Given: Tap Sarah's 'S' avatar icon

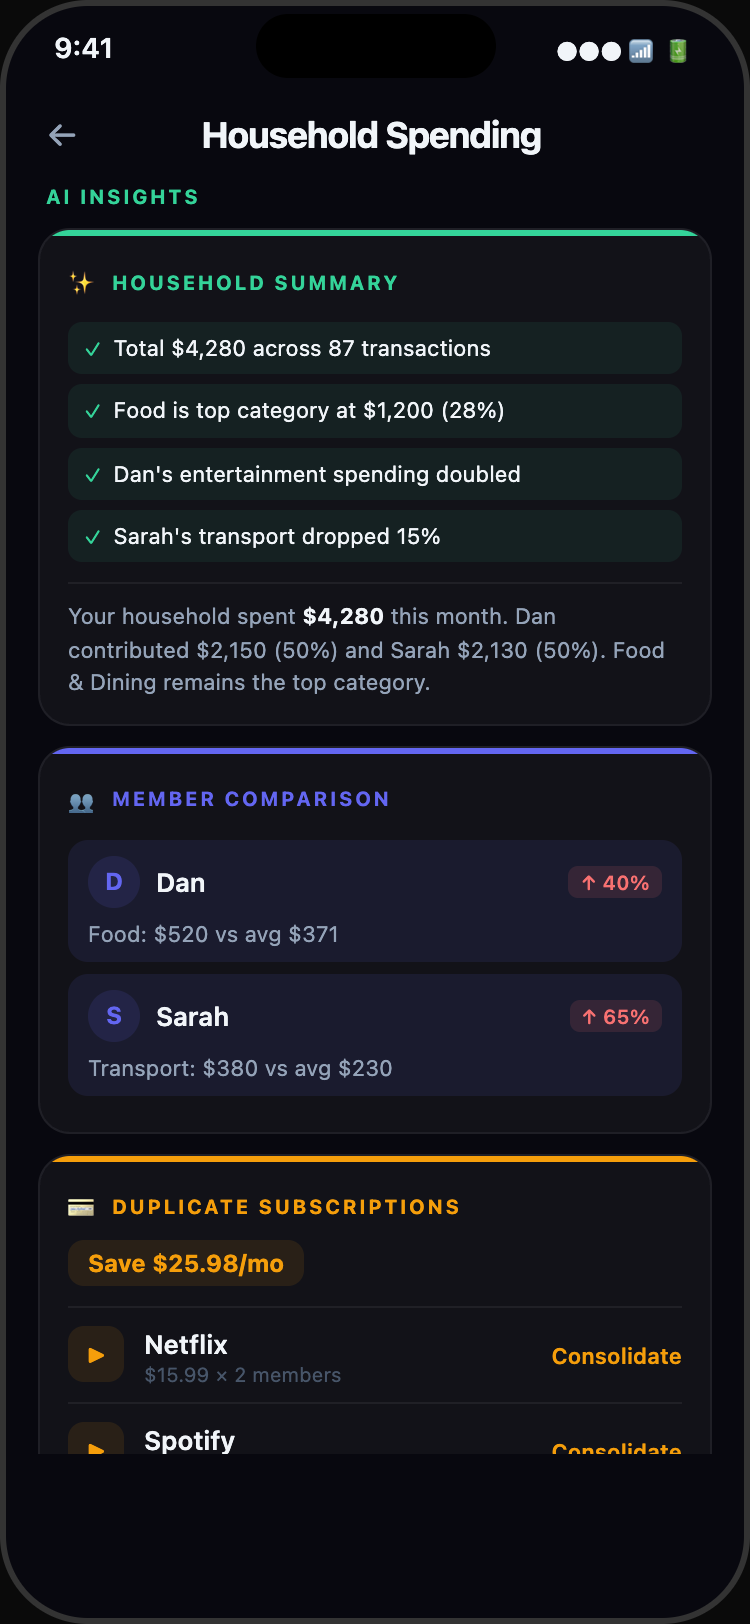Looking at the screenshot, I should [114, 1016].
